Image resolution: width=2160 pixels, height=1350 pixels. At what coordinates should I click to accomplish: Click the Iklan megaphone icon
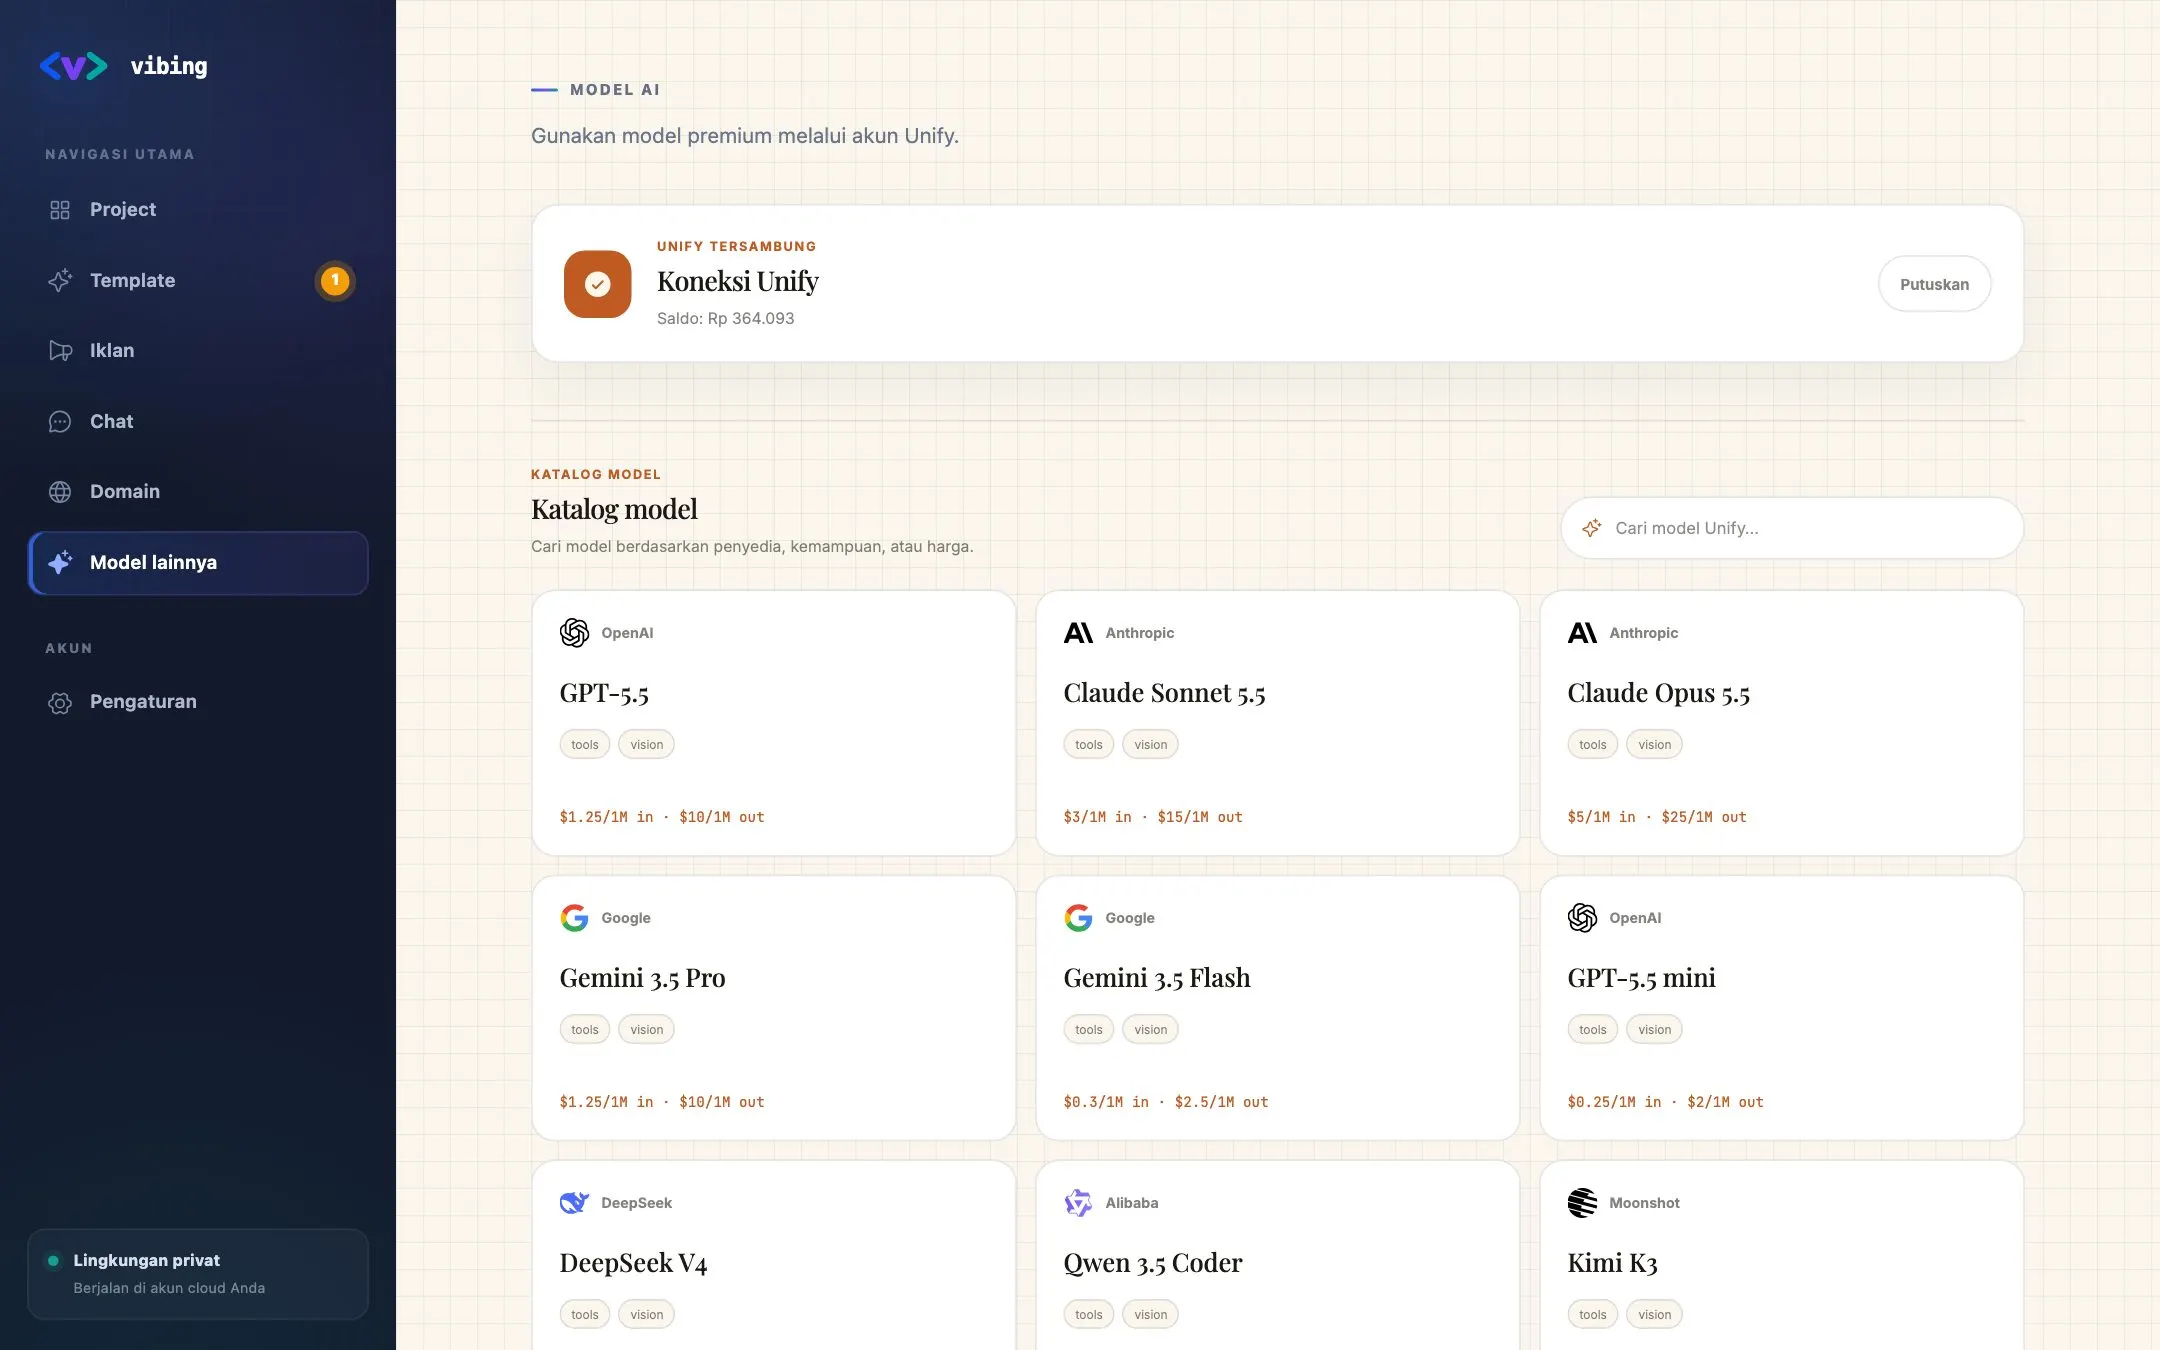[60, 351]
